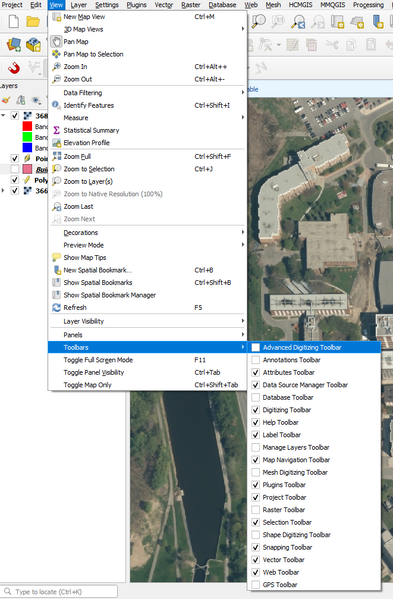Click the Zoom Last icon
The height and width of the screenshot is (599, 393).
pos(56,207)
